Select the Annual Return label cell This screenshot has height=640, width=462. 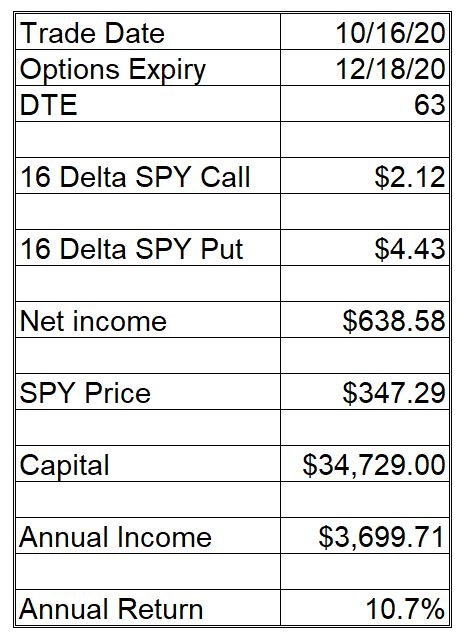tap(148, 607)
